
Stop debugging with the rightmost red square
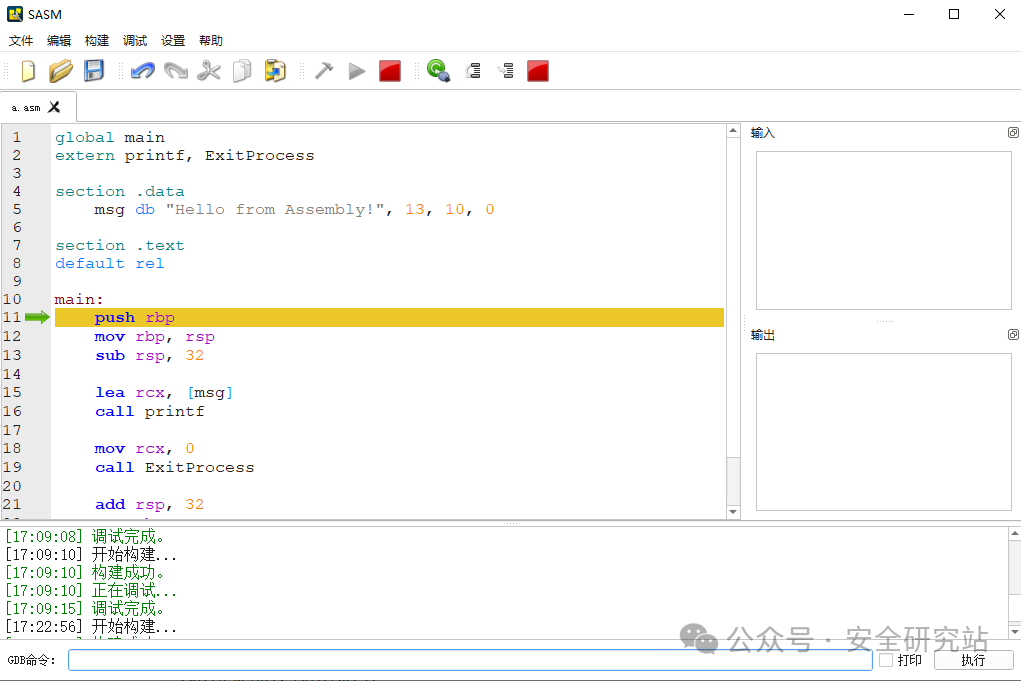click(538, 71)
